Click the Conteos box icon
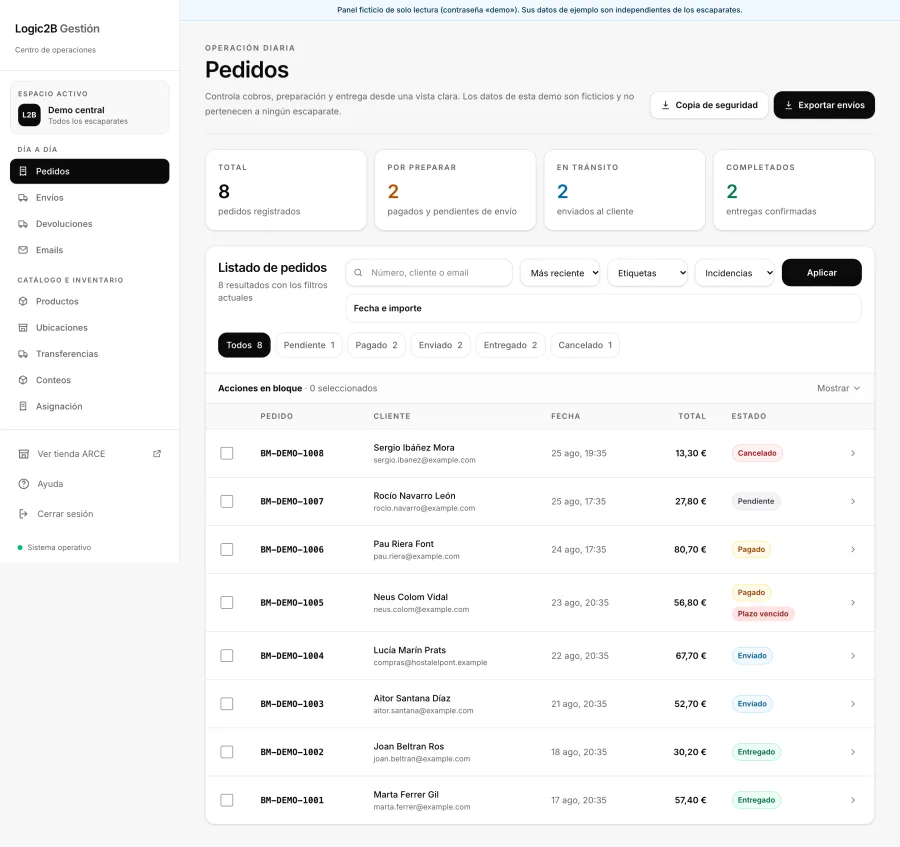Image resolution: width=900 pixels, height=847 pixels. click(23, 380)
